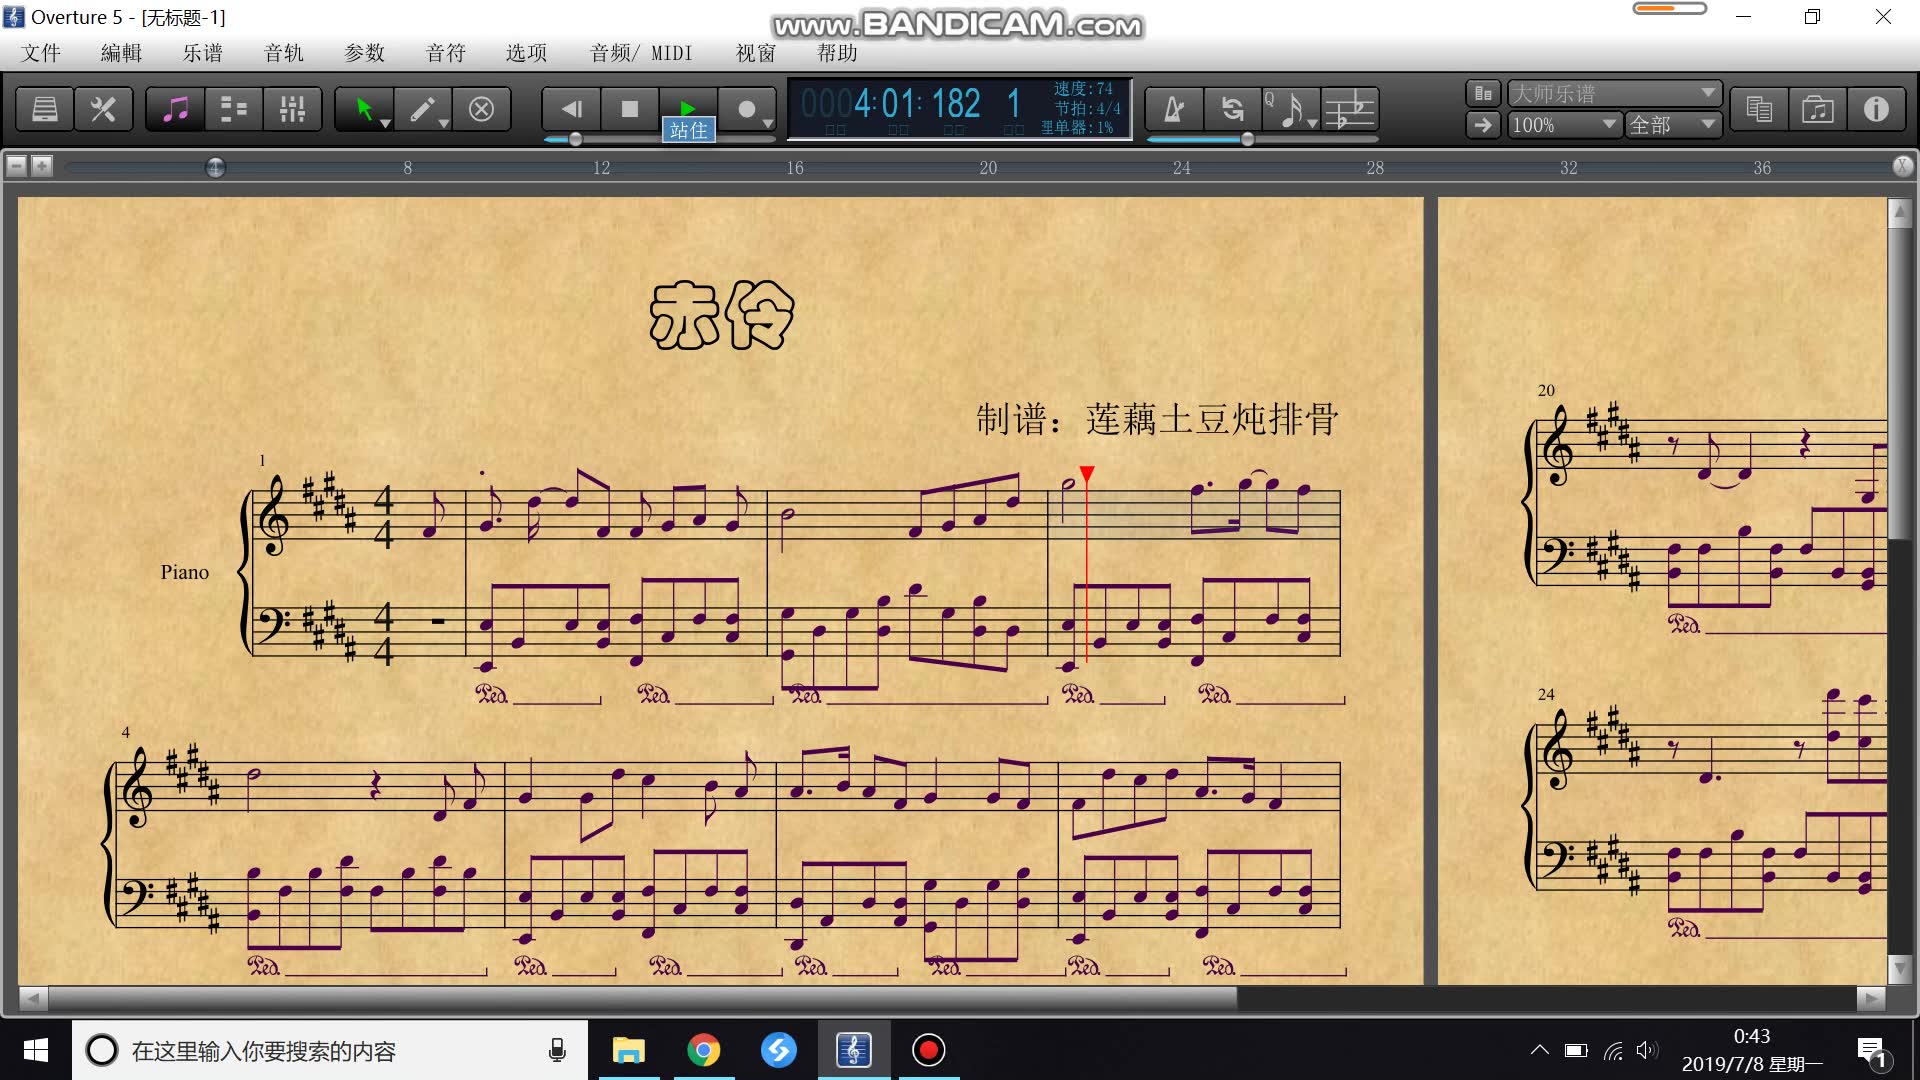Open the file drawer toolbar icon
Screen dimensions: 1920x1080
(45, 109)
